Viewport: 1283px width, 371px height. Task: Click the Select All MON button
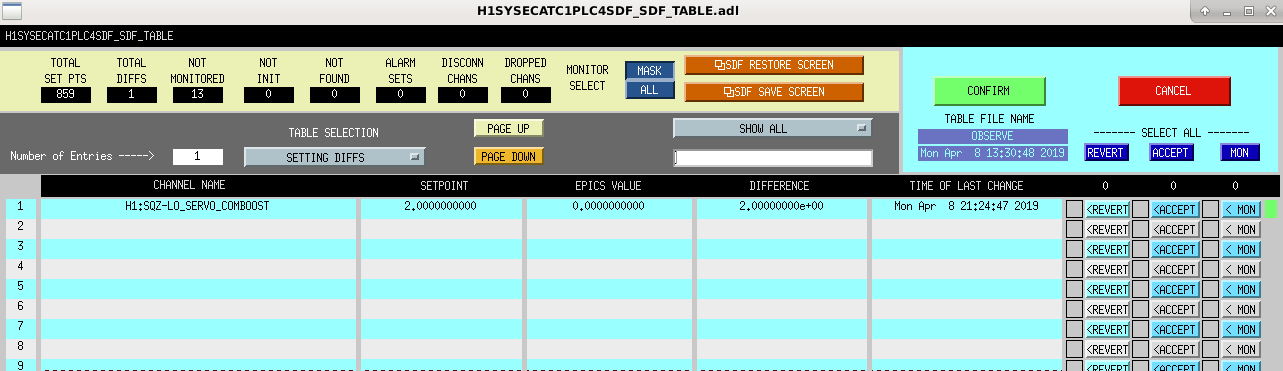click(1239, 153)
